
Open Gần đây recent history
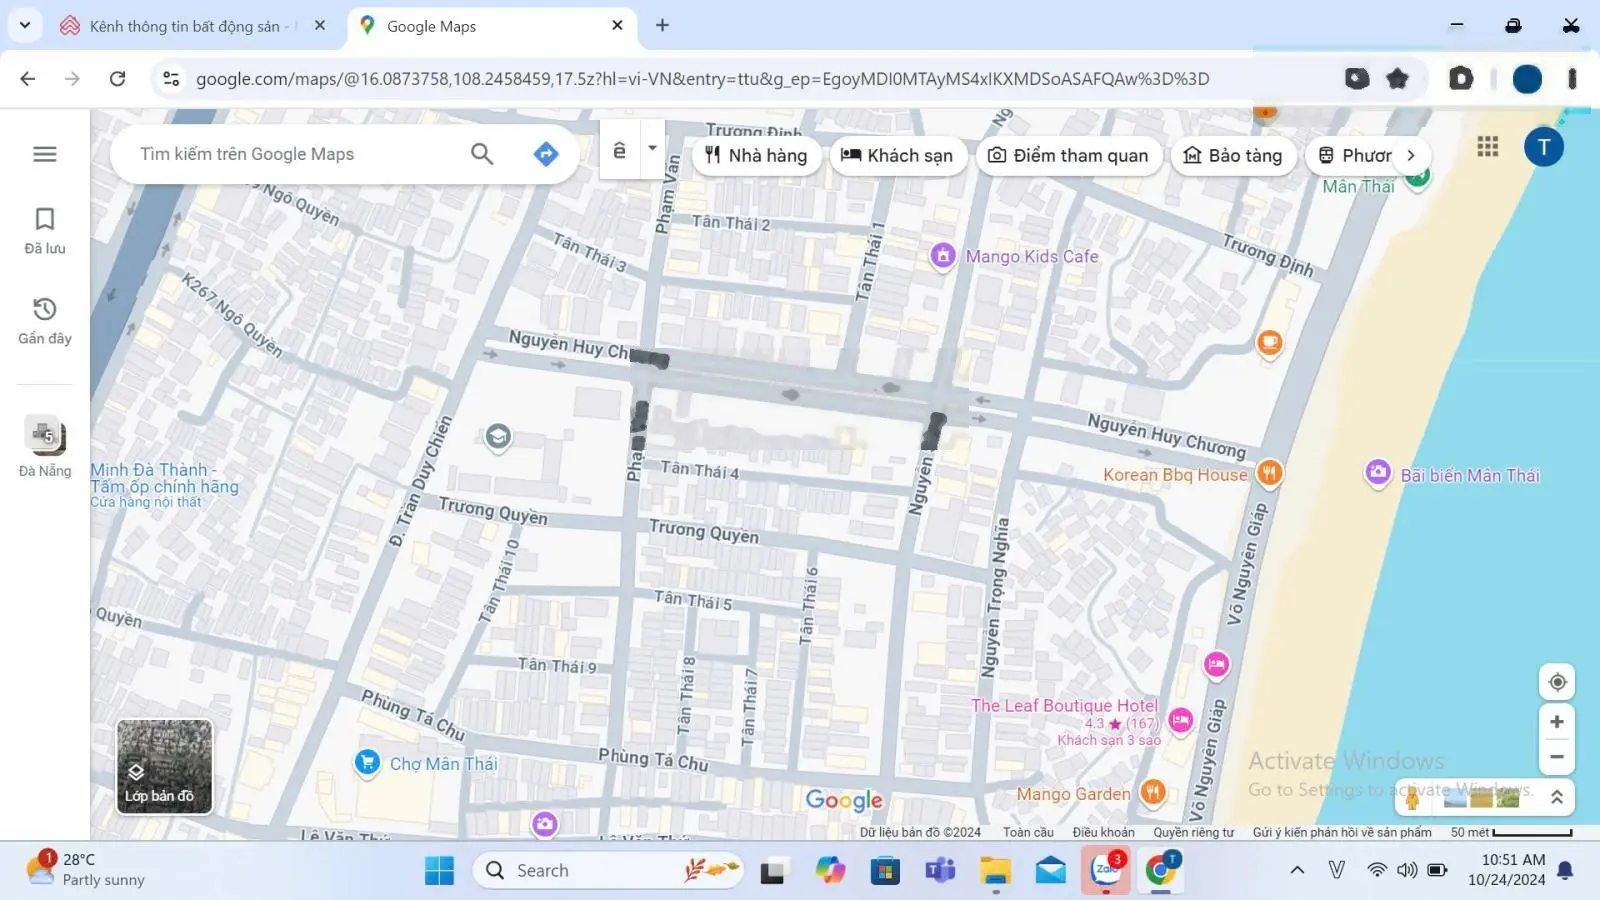45,321
